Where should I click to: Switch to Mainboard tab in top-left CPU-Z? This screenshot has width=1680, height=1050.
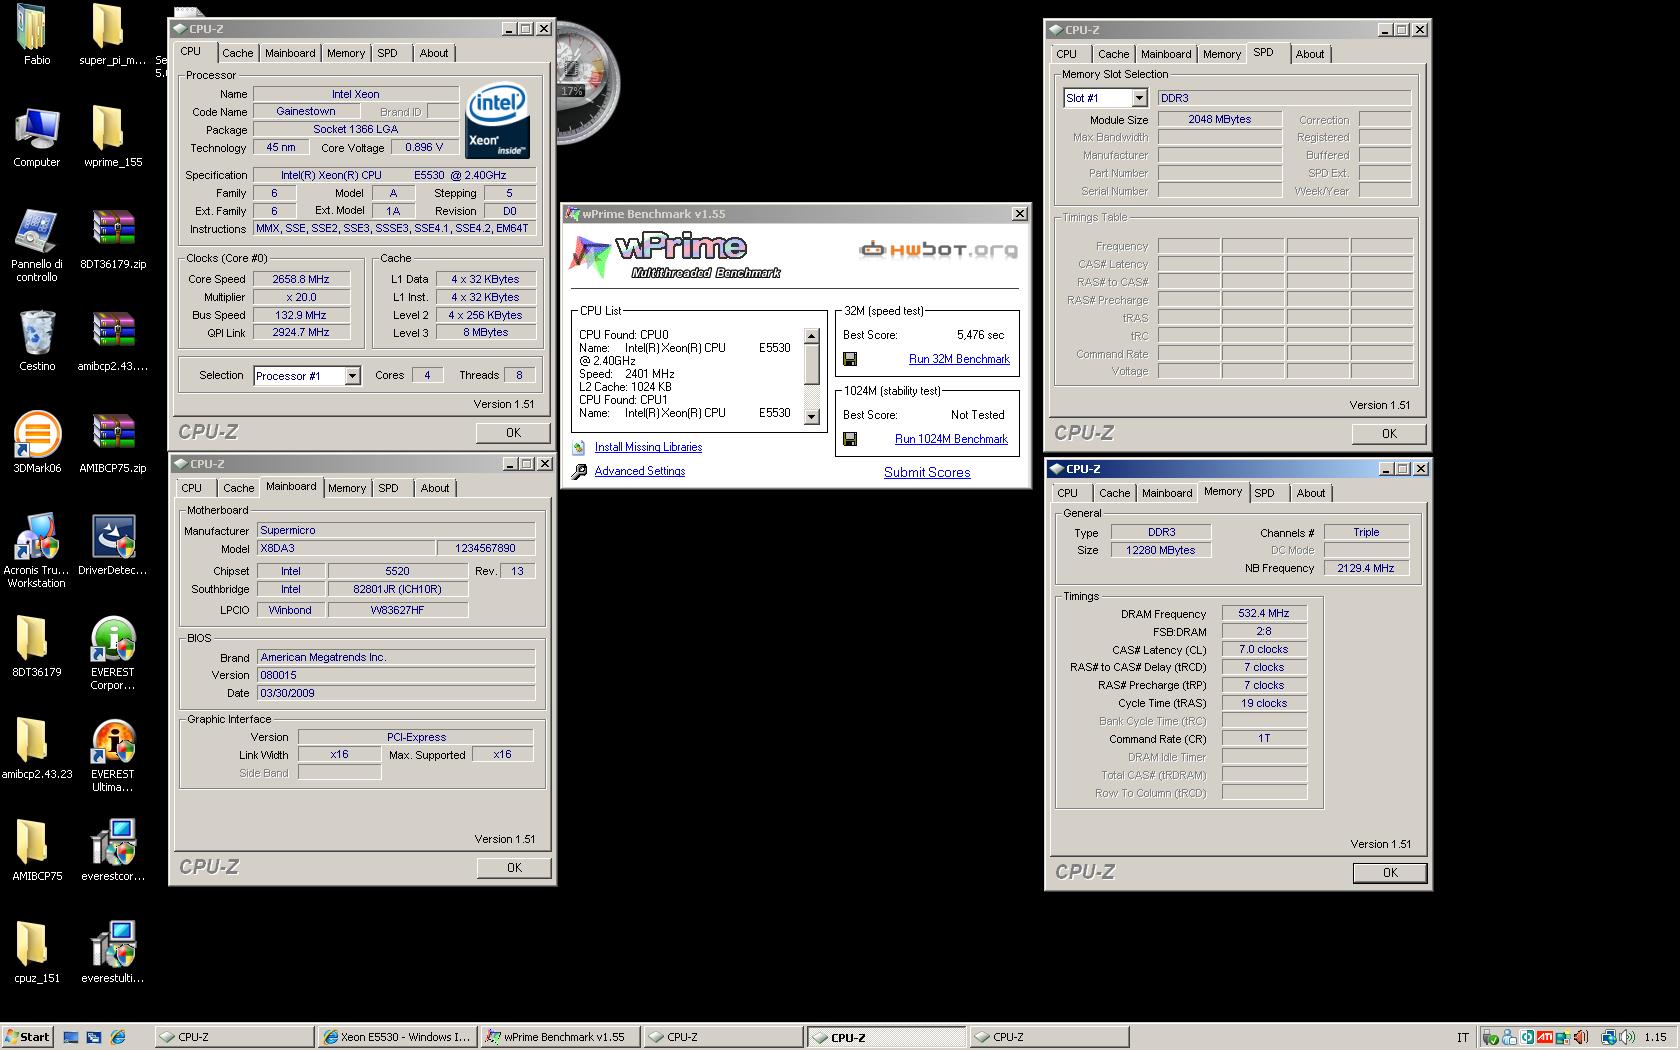290,53
